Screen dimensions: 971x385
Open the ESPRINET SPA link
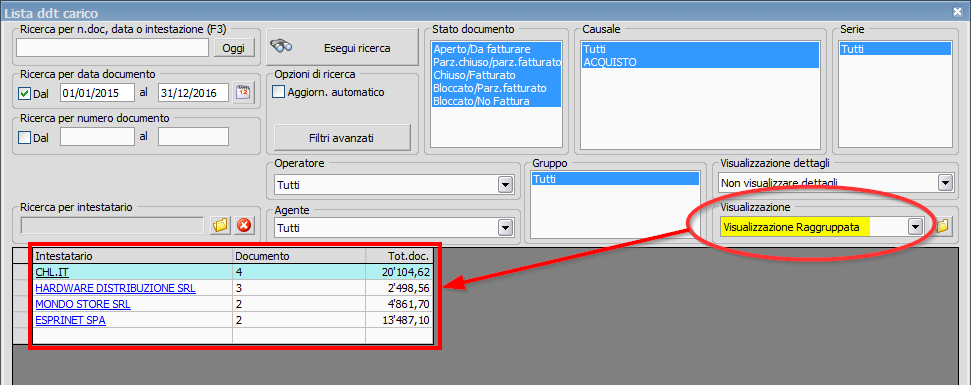pos(71,321)
